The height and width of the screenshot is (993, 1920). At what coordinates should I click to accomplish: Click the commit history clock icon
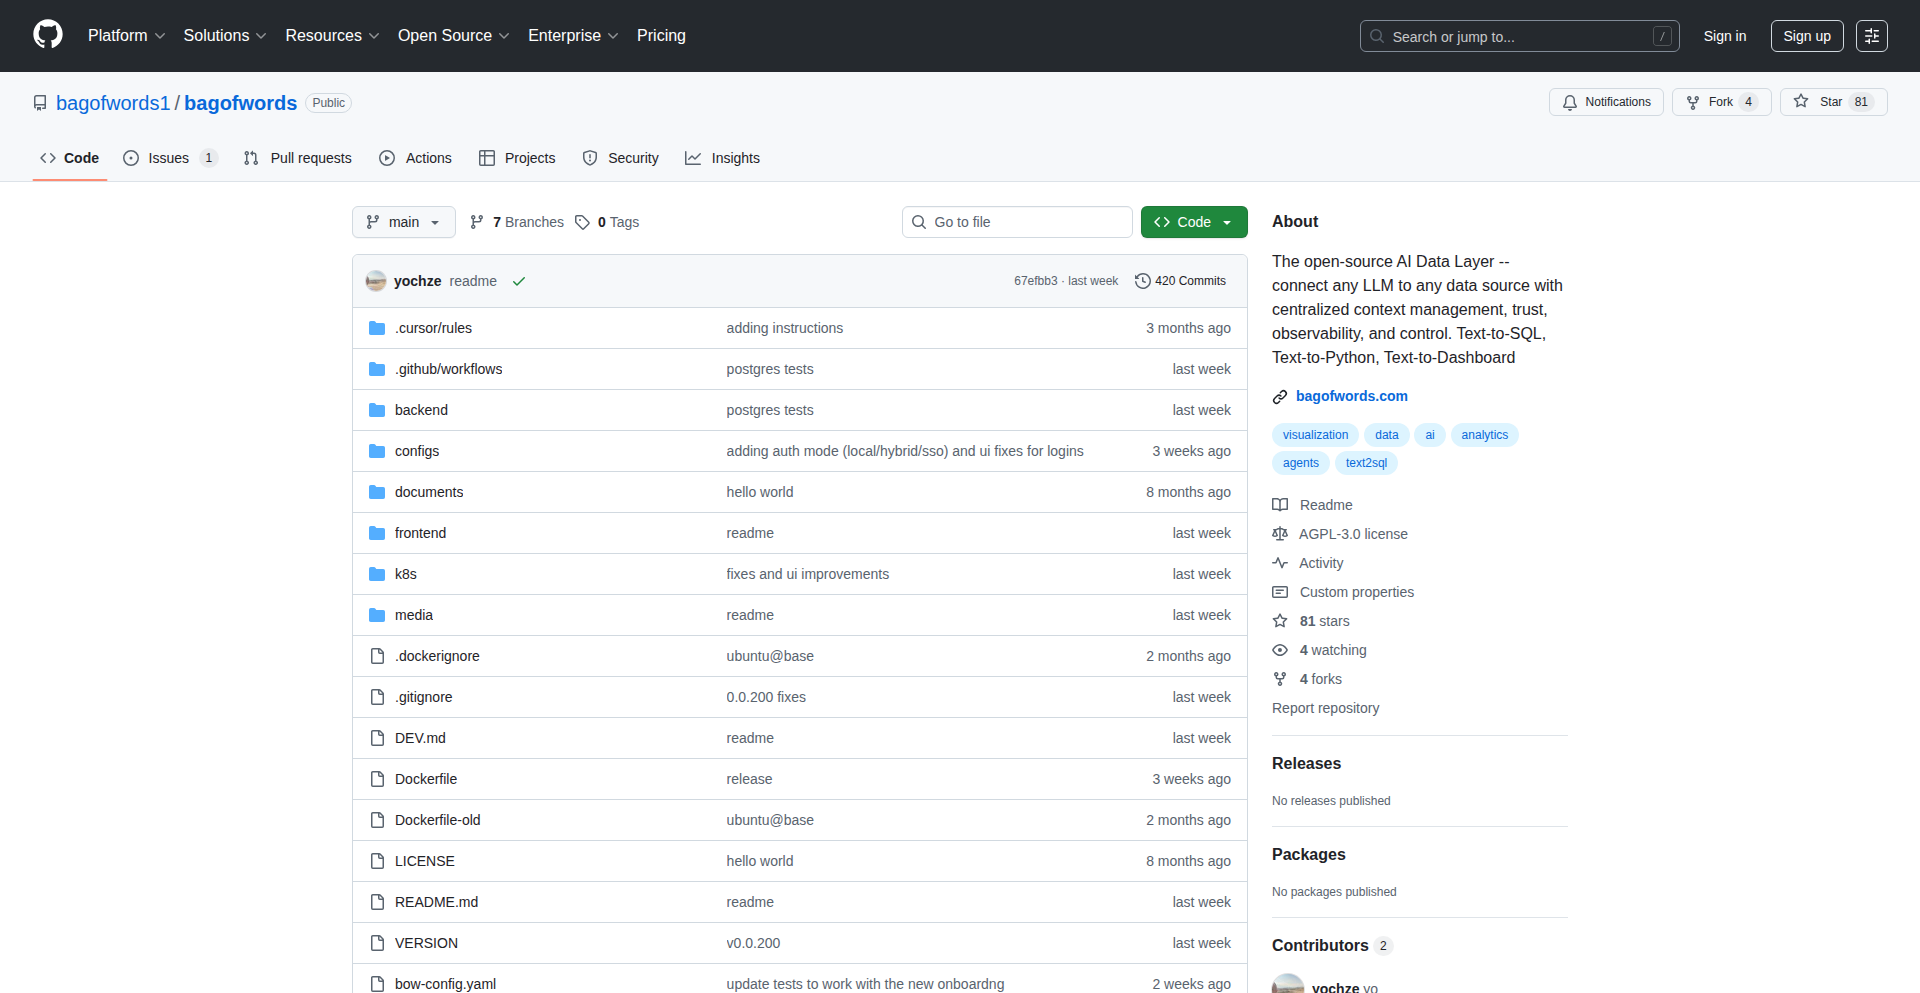1142,281
